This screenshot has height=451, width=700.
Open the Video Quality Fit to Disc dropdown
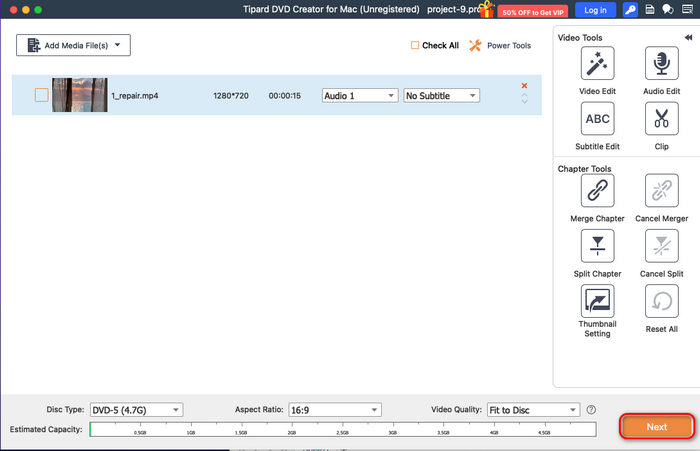coord(533,410)
